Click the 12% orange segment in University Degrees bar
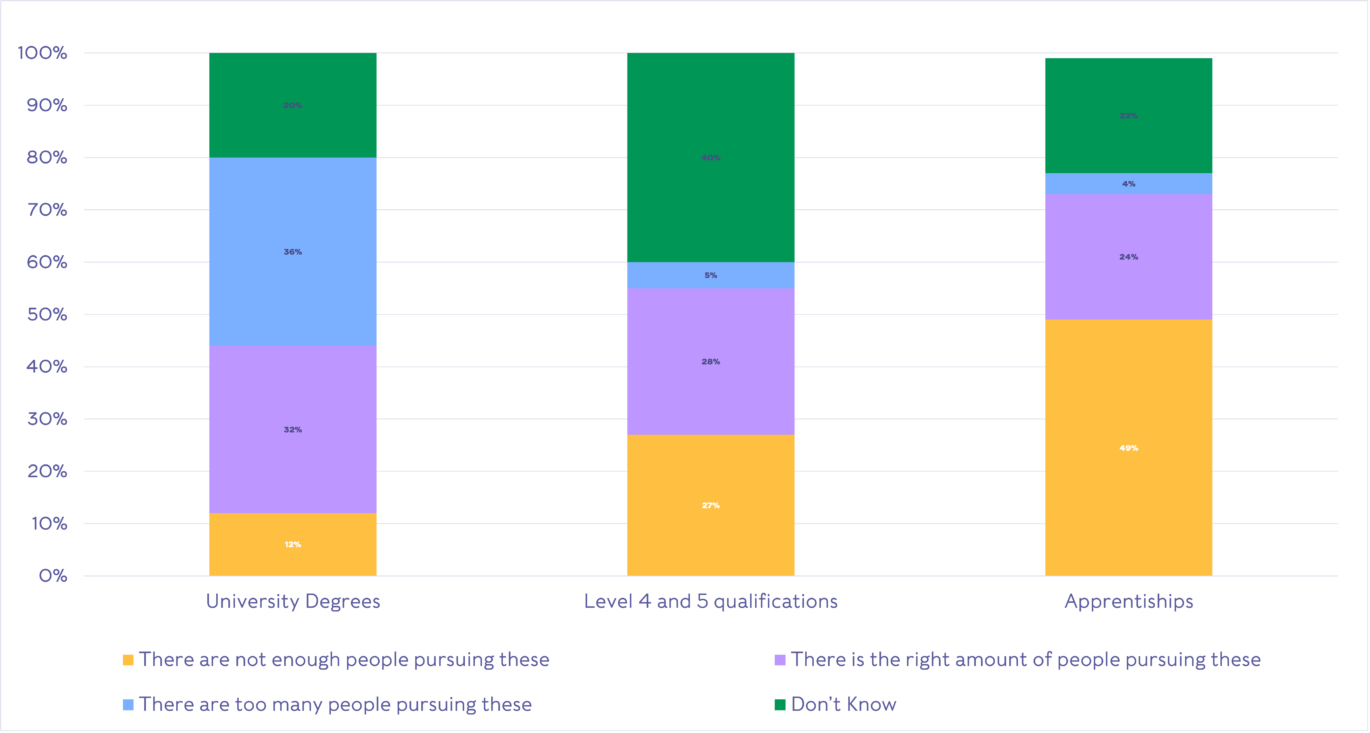 point(293,544)
